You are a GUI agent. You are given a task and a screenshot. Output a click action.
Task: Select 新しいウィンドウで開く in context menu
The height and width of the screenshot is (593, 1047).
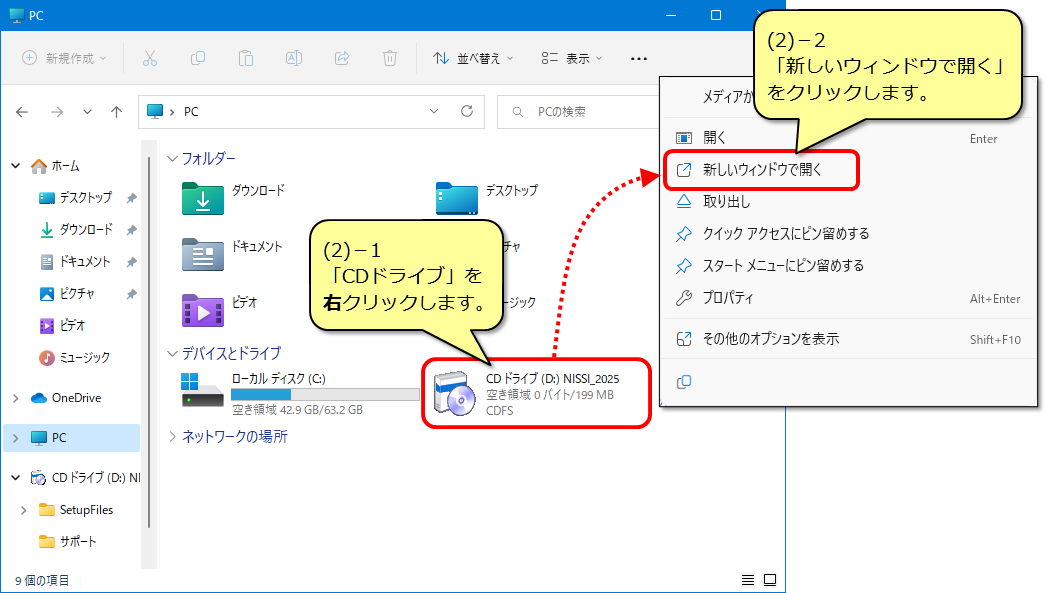(x=761, y=170)
